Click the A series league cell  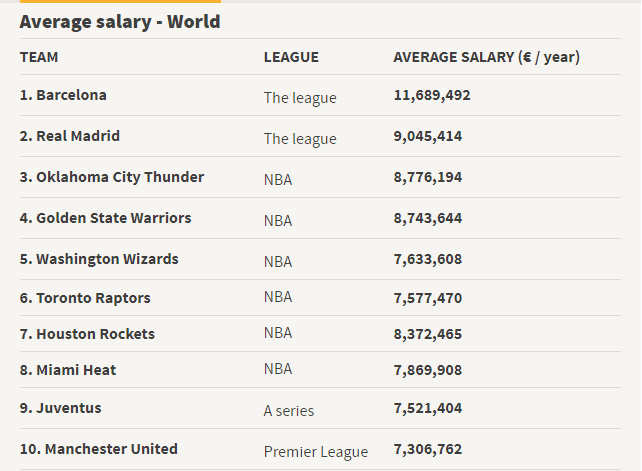[289, 411]
